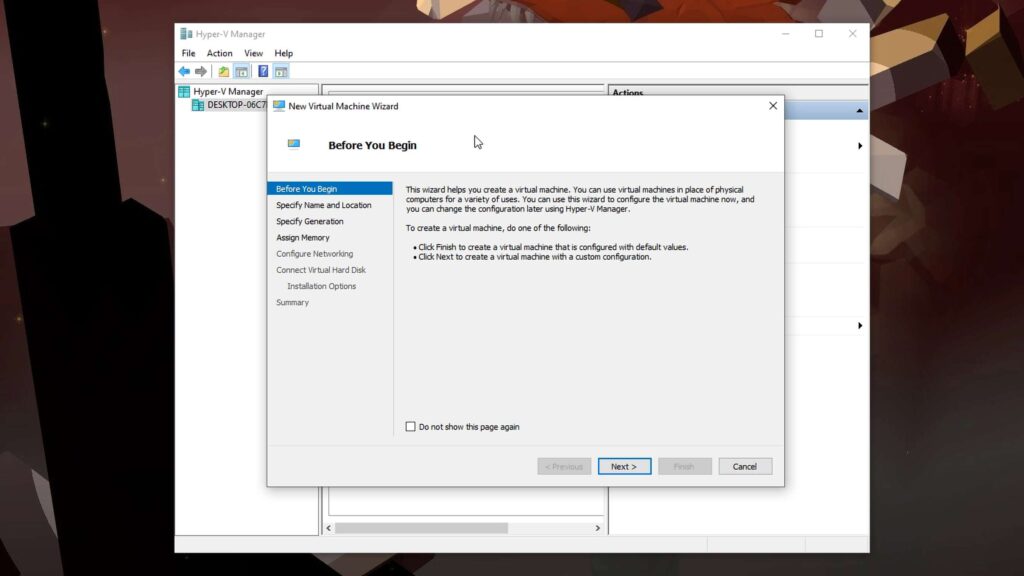This screenshot has width=1024, height=576.
Task: Click the 'New Virtual Machine Wizard' title text
Action: pos(343,106)
